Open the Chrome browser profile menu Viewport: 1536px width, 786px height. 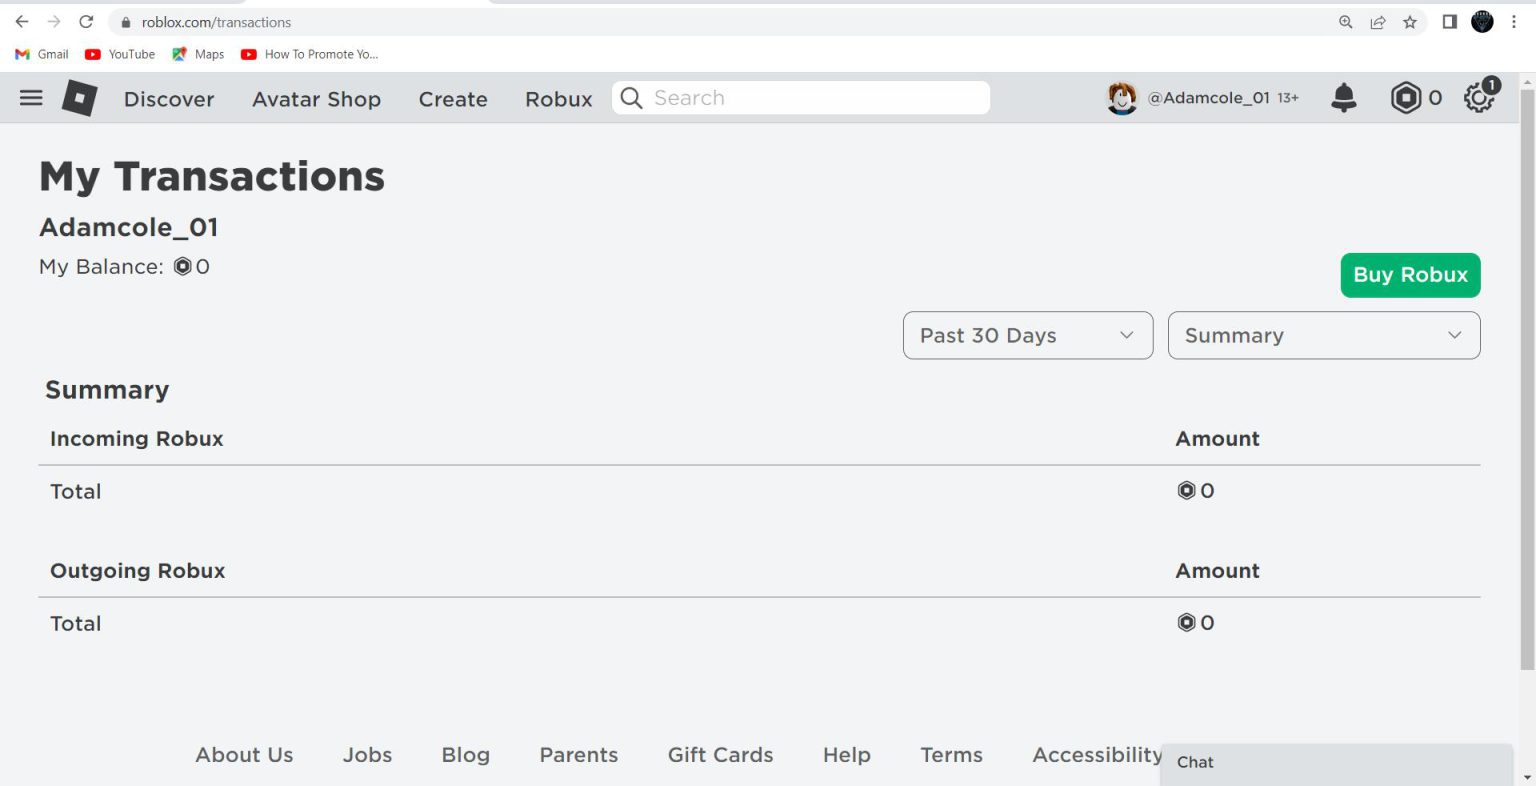tap(1482, 21)
